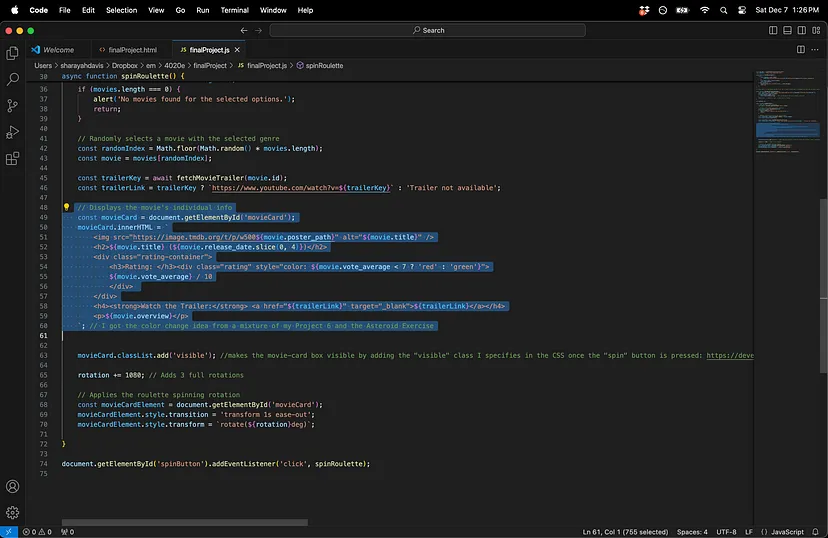This screenshot has width=828, height=538.
Task: Open the Explorer panel in activity bar
Action: 13,53
